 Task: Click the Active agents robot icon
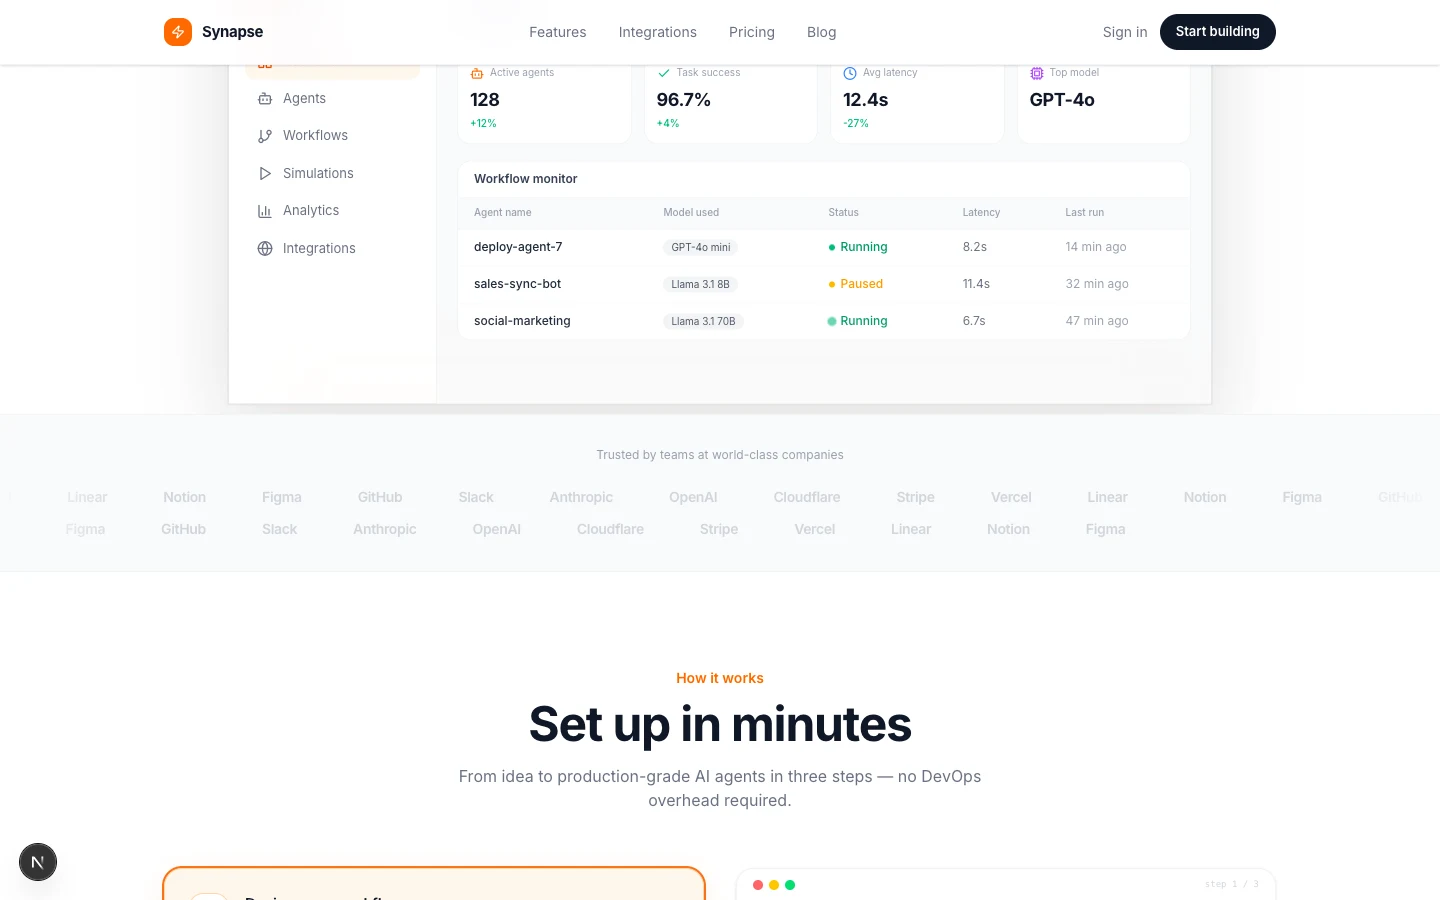477,73
